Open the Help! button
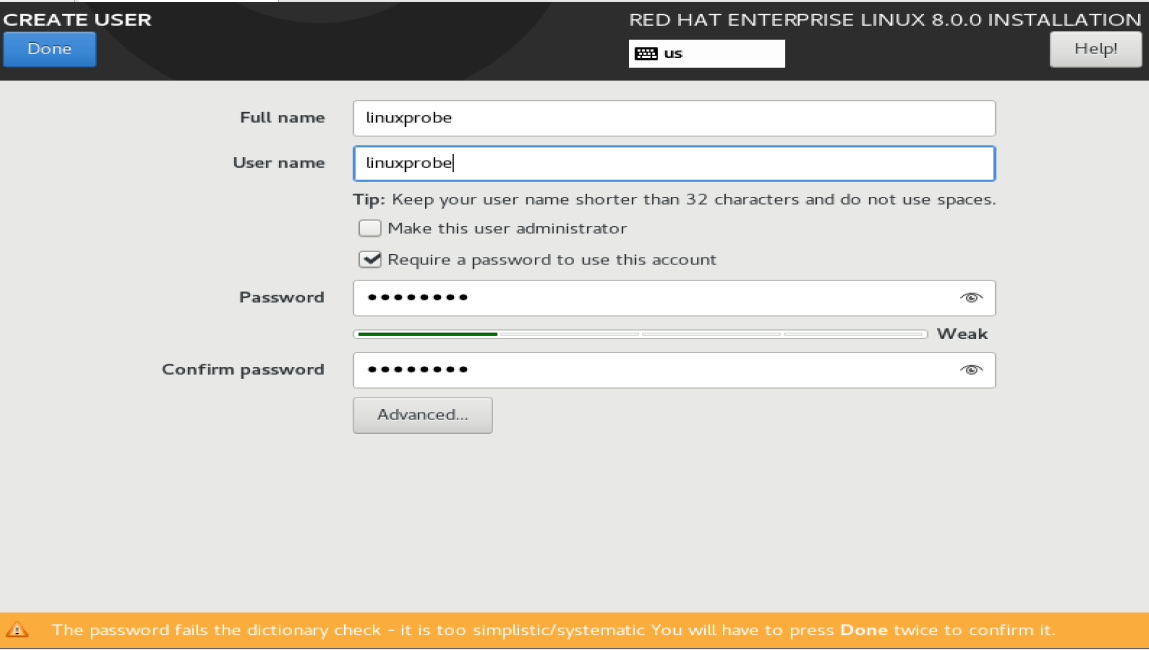The width and height of the screenshot is (1149, 650). click(x=1096, y=49)
